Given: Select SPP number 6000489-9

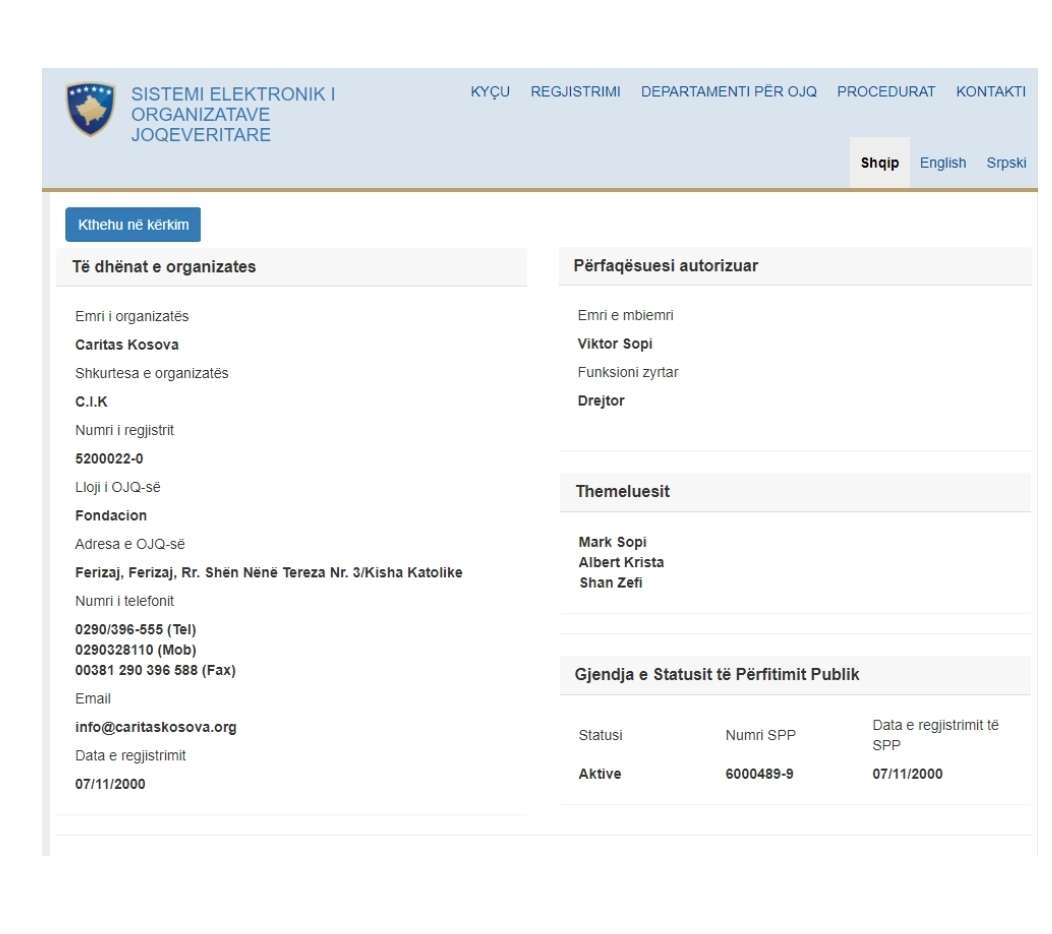Looking at the screenshot, I should pos(759,774).
